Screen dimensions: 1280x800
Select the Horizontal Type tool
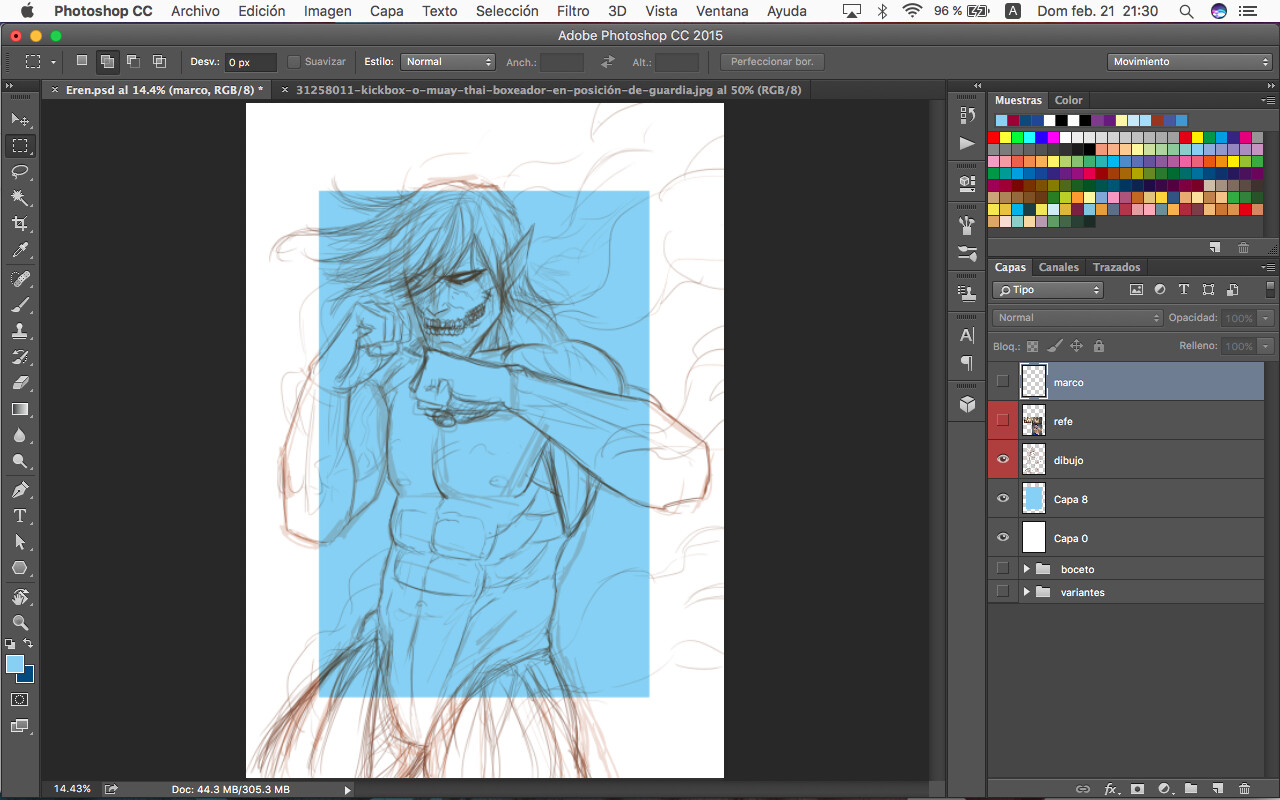(20, 516)
